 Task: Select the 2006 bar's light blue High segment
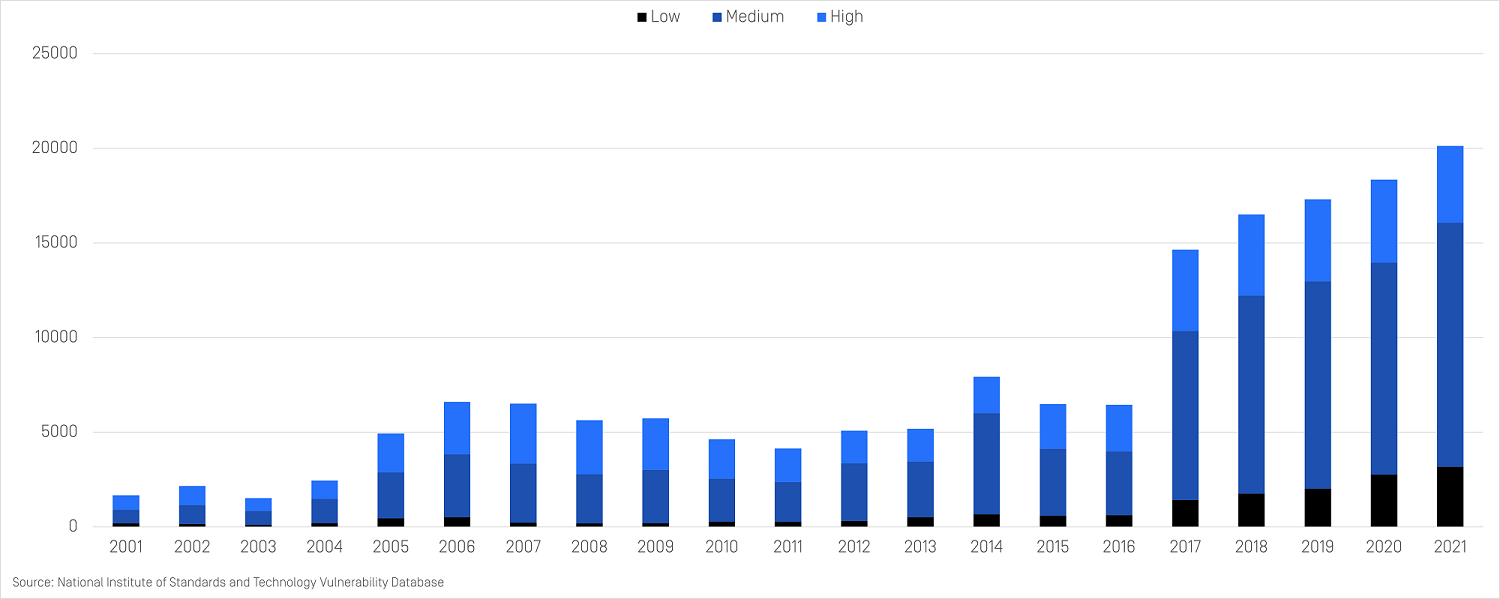click(456, 428)
